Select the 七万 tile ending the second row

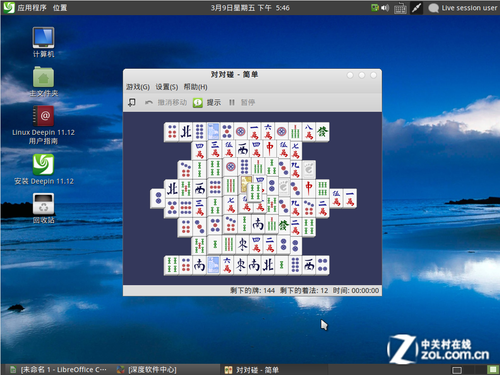296,150
